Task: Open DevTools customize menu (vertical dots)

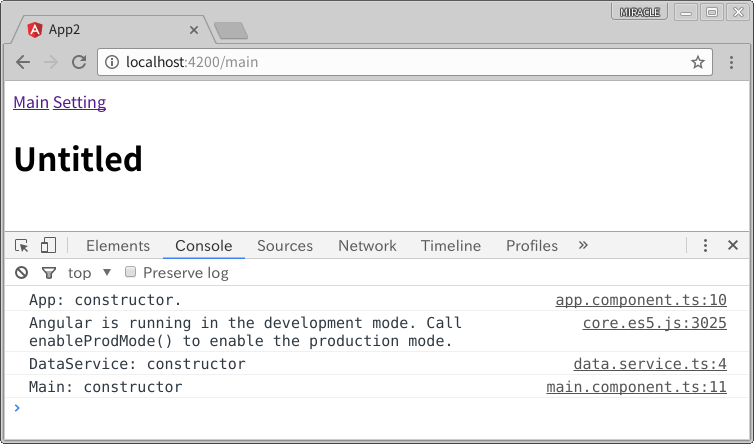Action: pyautogui.click(x=705, y=246)
